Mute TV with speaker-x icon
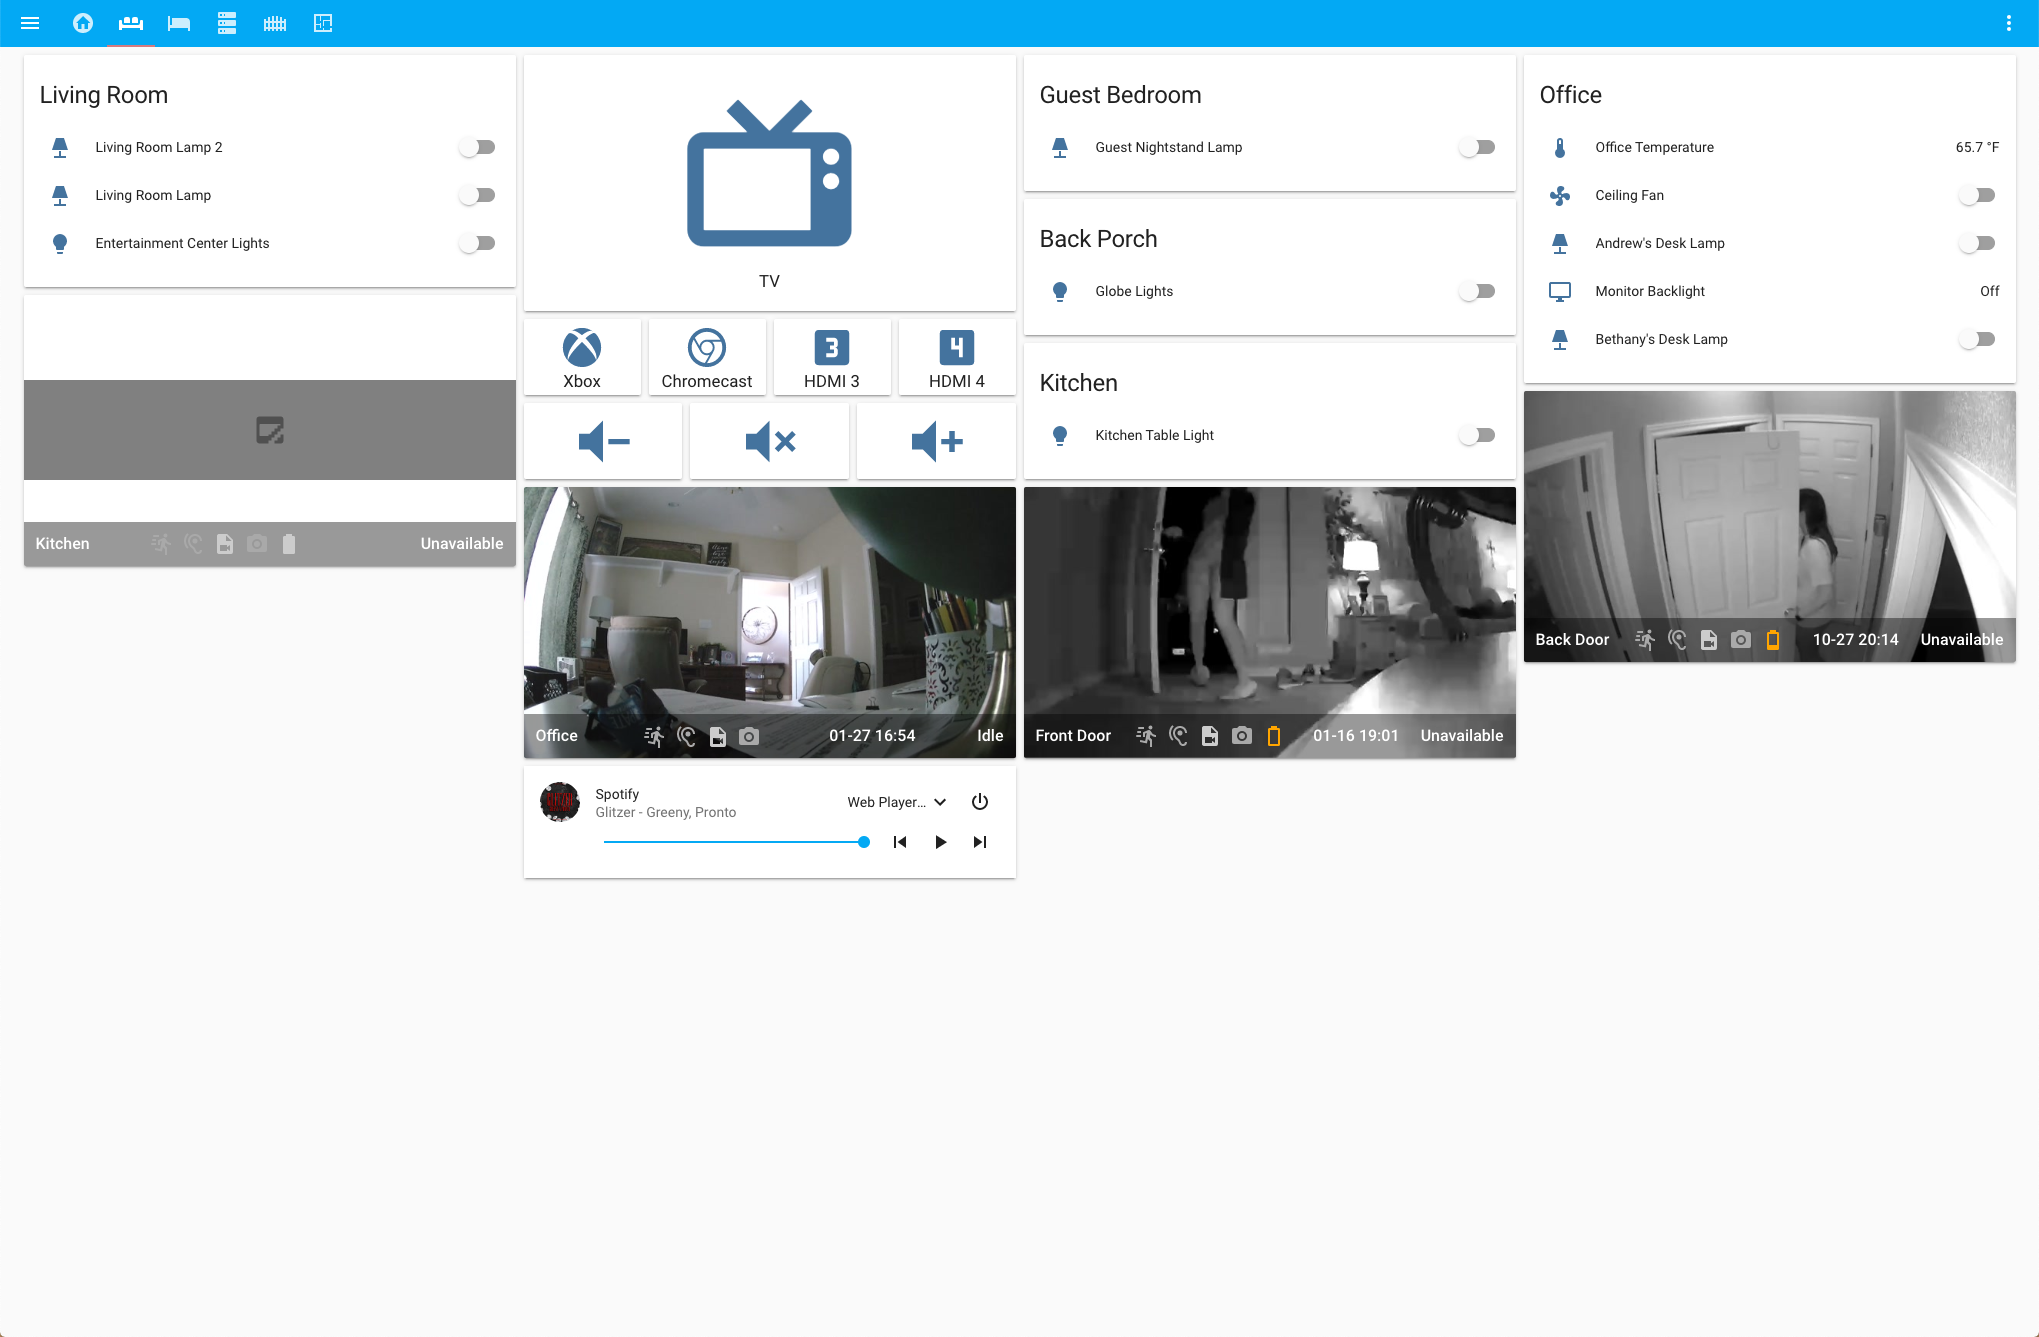This screenshot has width=2039, height=1337. (x=769, y=441)
